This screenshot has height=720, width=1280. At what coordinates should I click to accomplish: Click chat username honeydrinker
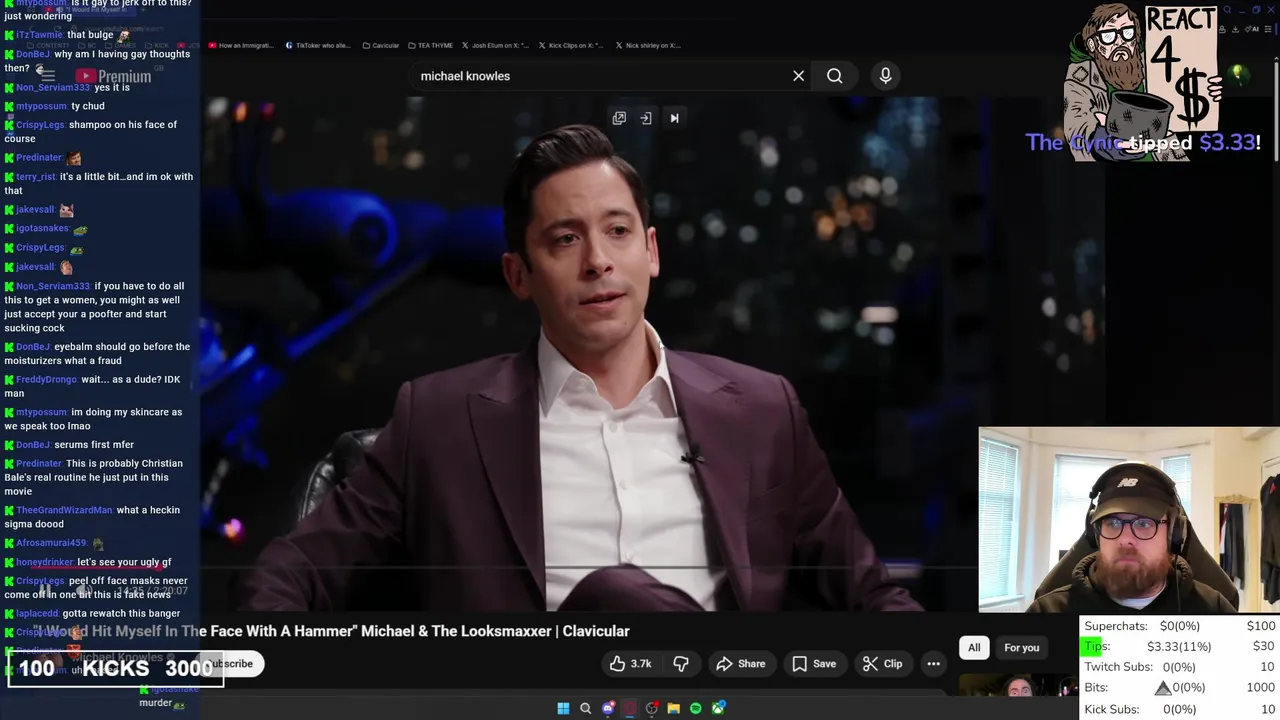pos(45,562)
